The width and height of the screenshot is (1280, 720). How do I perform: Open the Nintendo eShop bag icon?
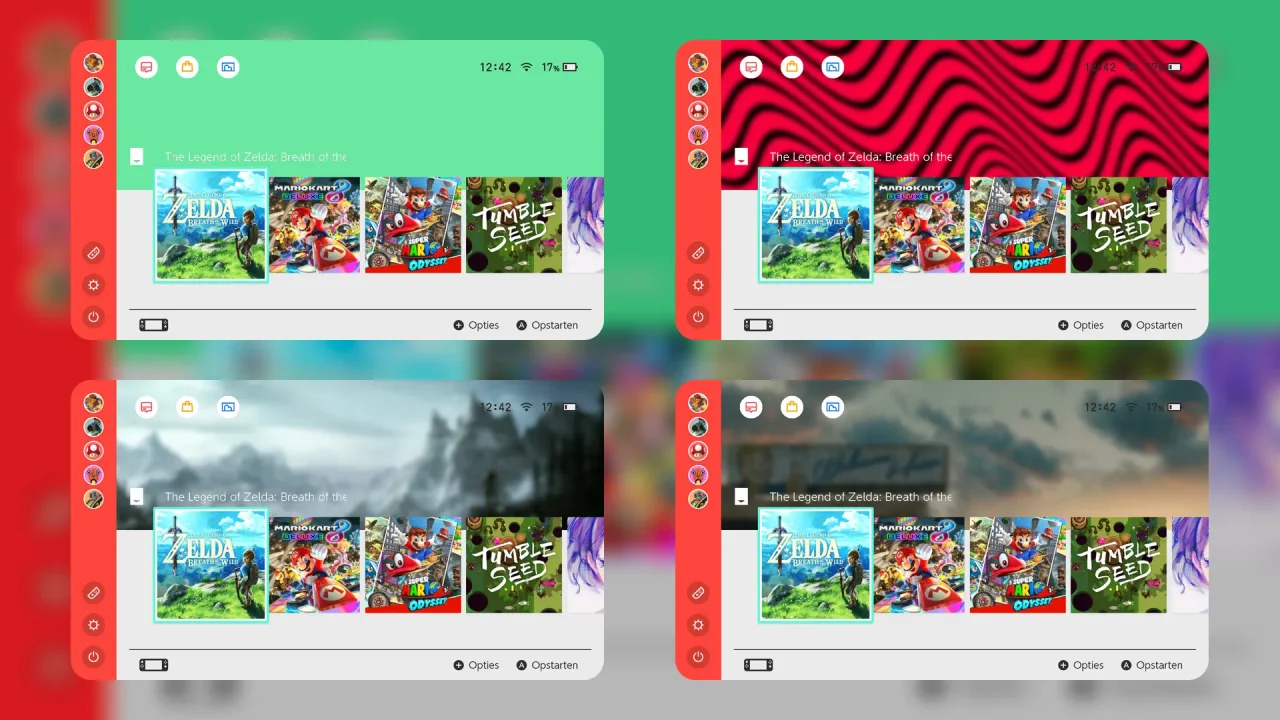pos(187,67)
